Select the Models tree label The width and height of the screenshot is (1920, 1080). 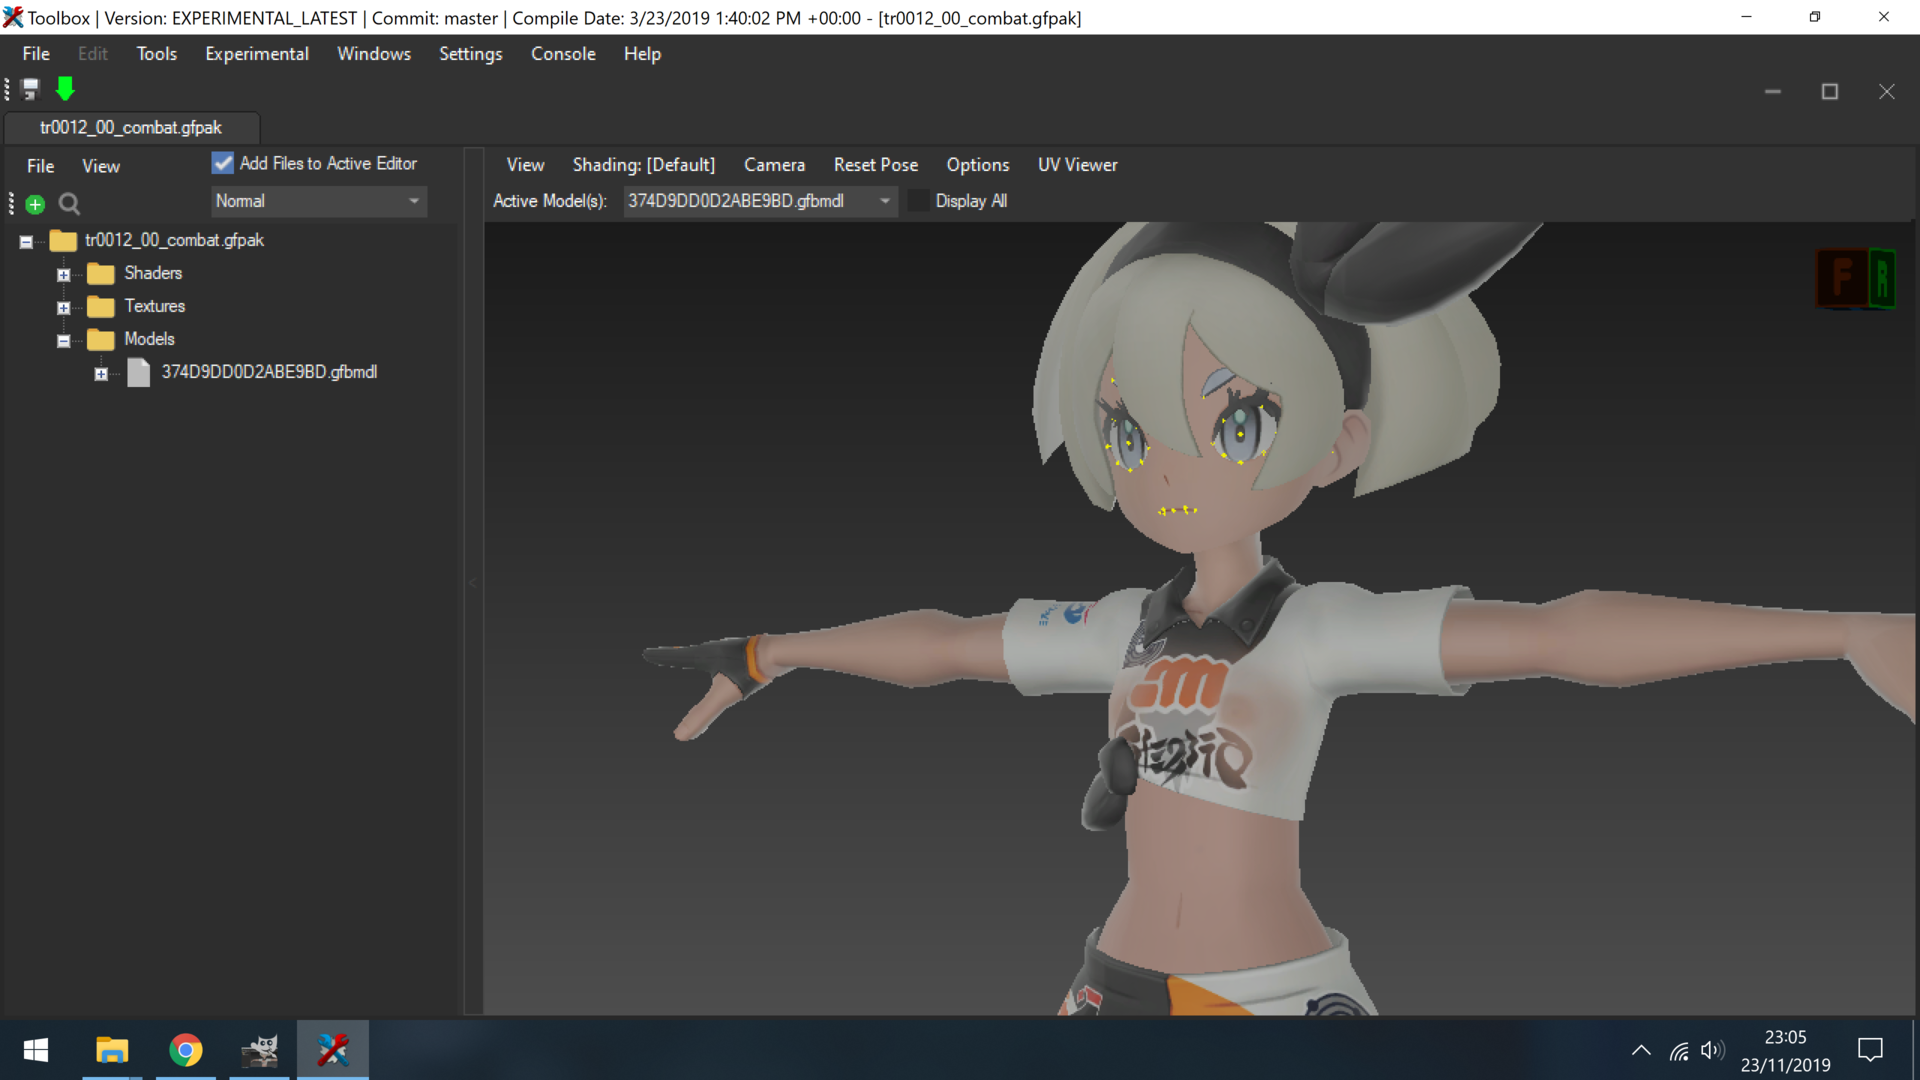point(149,339)
